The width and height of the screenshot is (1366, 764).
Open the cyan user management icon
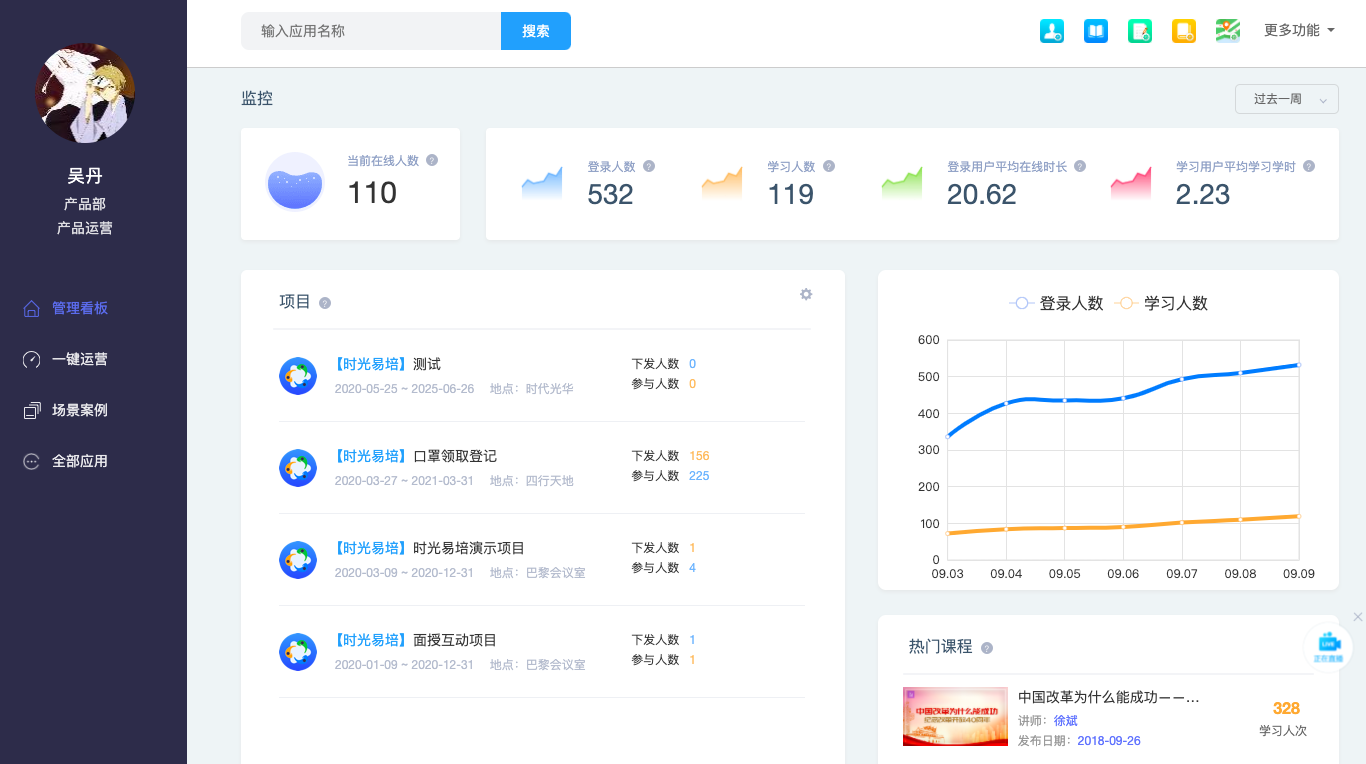coord(1052,31)
